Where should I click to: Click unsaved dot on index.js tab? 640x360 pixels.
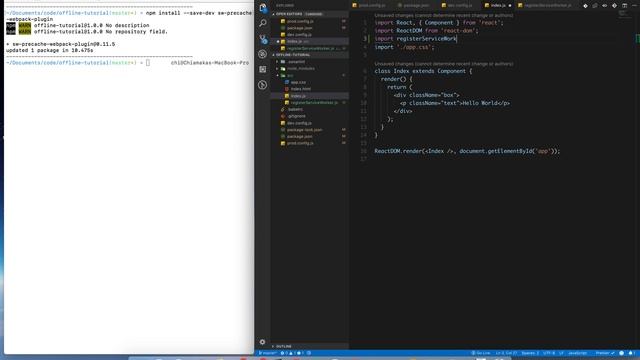510,6
